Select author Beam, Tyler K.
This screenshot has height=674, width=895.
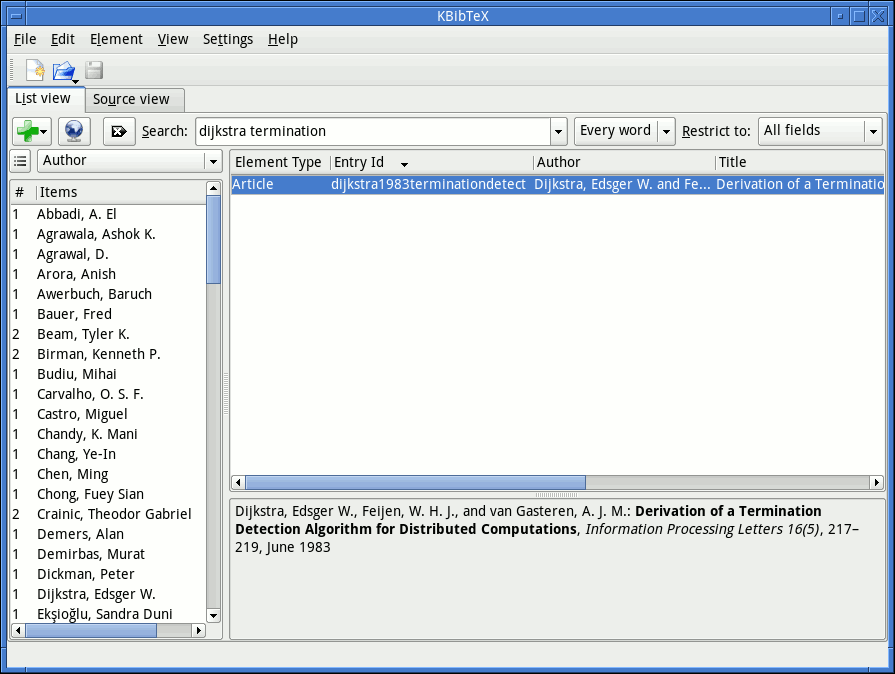(x=108, y=334)
